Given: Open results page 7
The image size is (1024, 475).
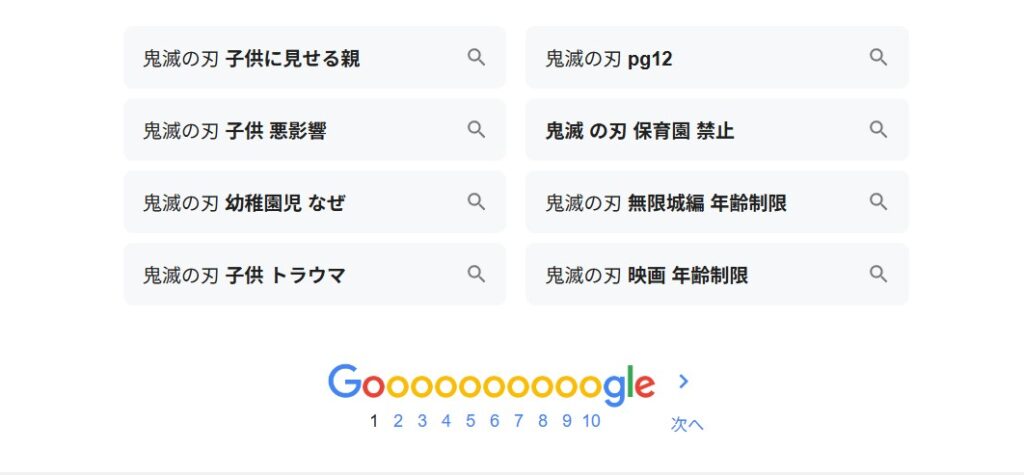Looking at the screenshot, I should [x=519, y=421].
